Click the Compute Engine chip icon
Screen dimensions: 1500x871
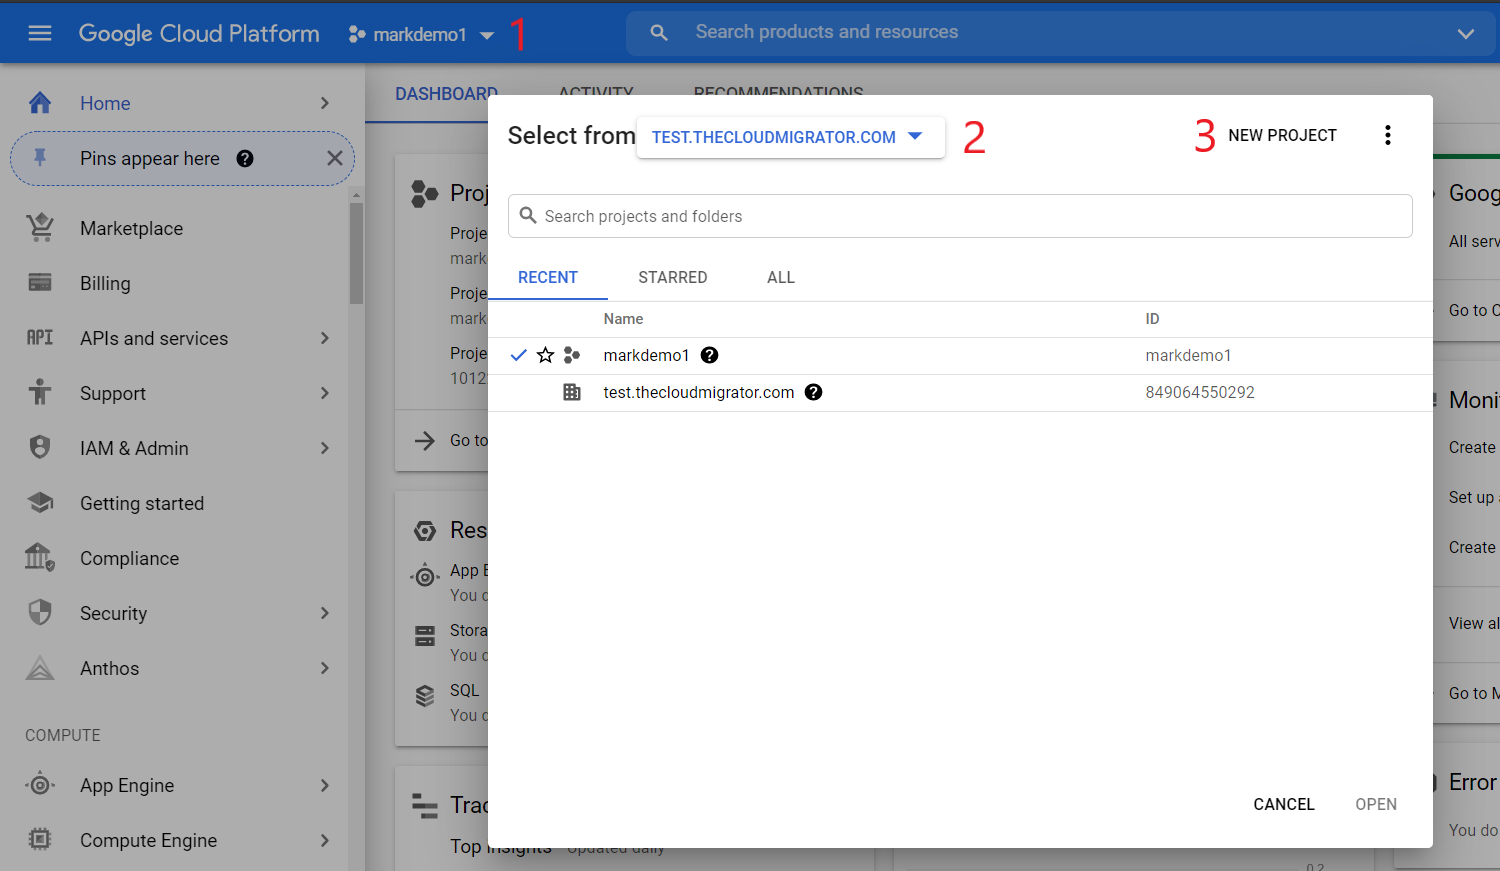pyautogui.click(x=40, y=840)
